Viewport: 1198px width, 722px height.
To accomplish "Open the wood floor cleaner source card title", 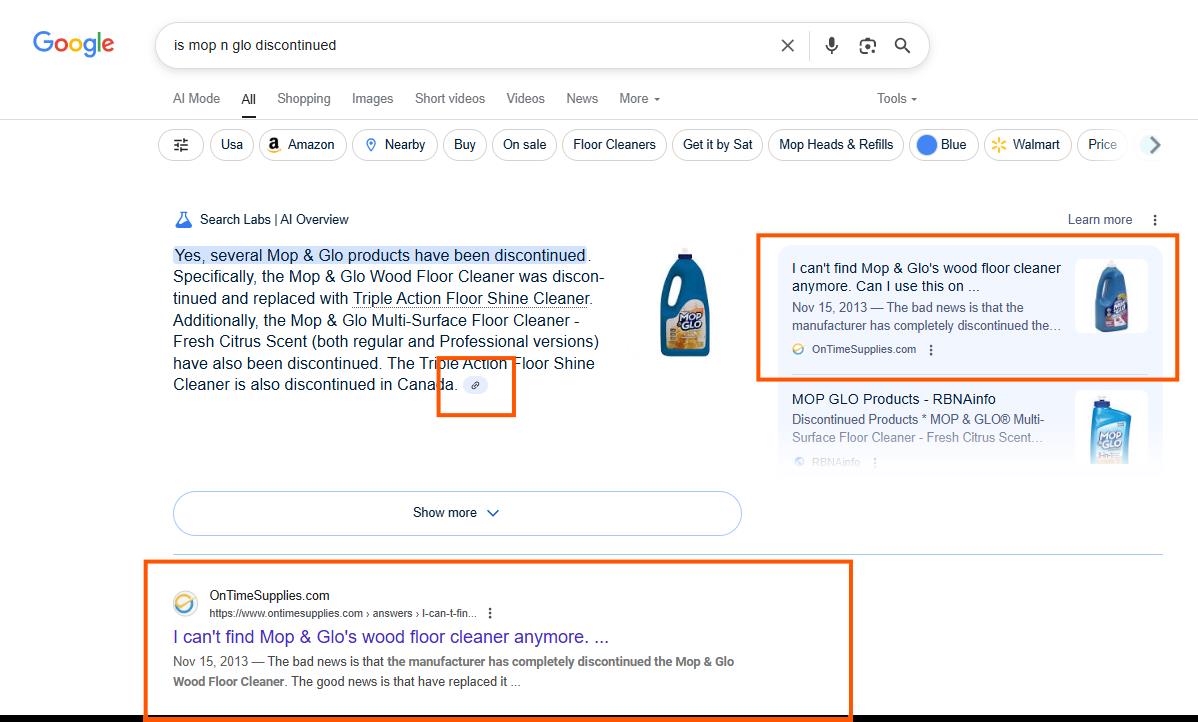I will [x=926, y=277].
